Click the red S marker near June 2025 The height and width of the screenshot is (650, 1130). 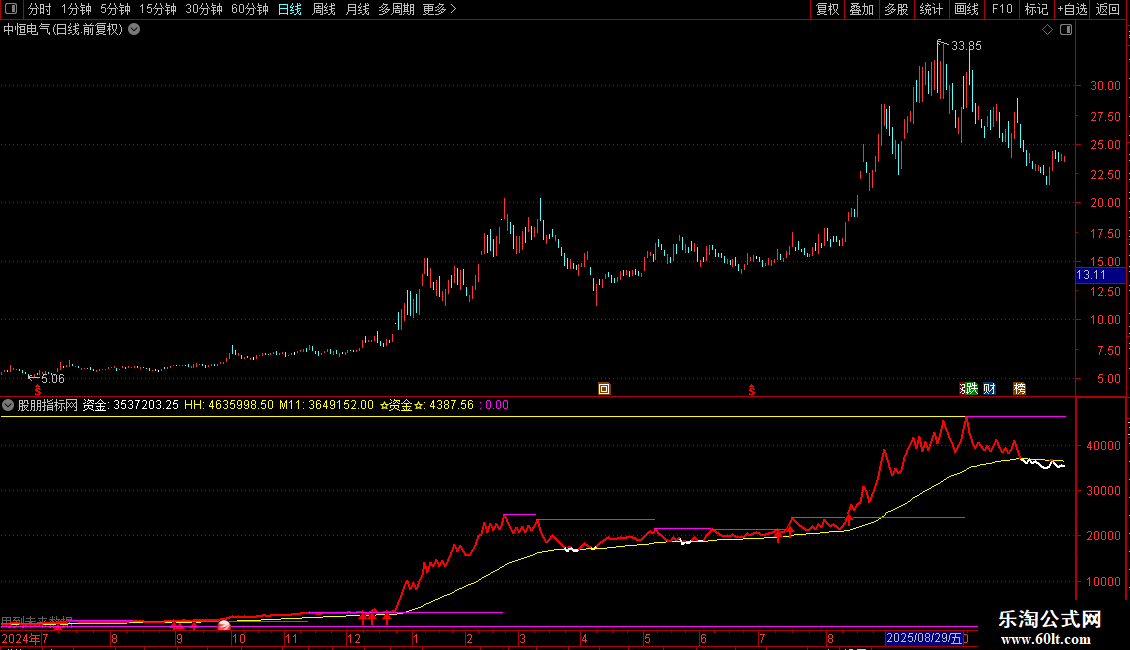752,390
